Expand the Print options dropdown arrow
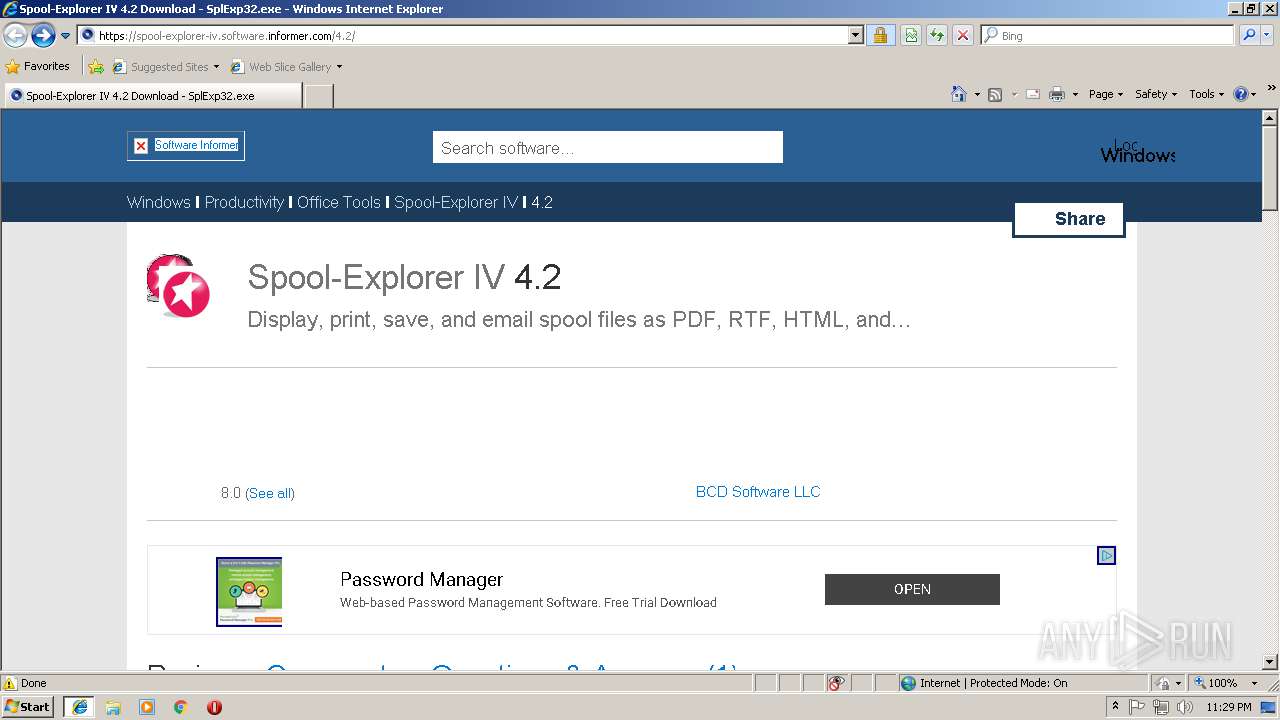This screenshot has height=720, width=1280. [1075, 94]
